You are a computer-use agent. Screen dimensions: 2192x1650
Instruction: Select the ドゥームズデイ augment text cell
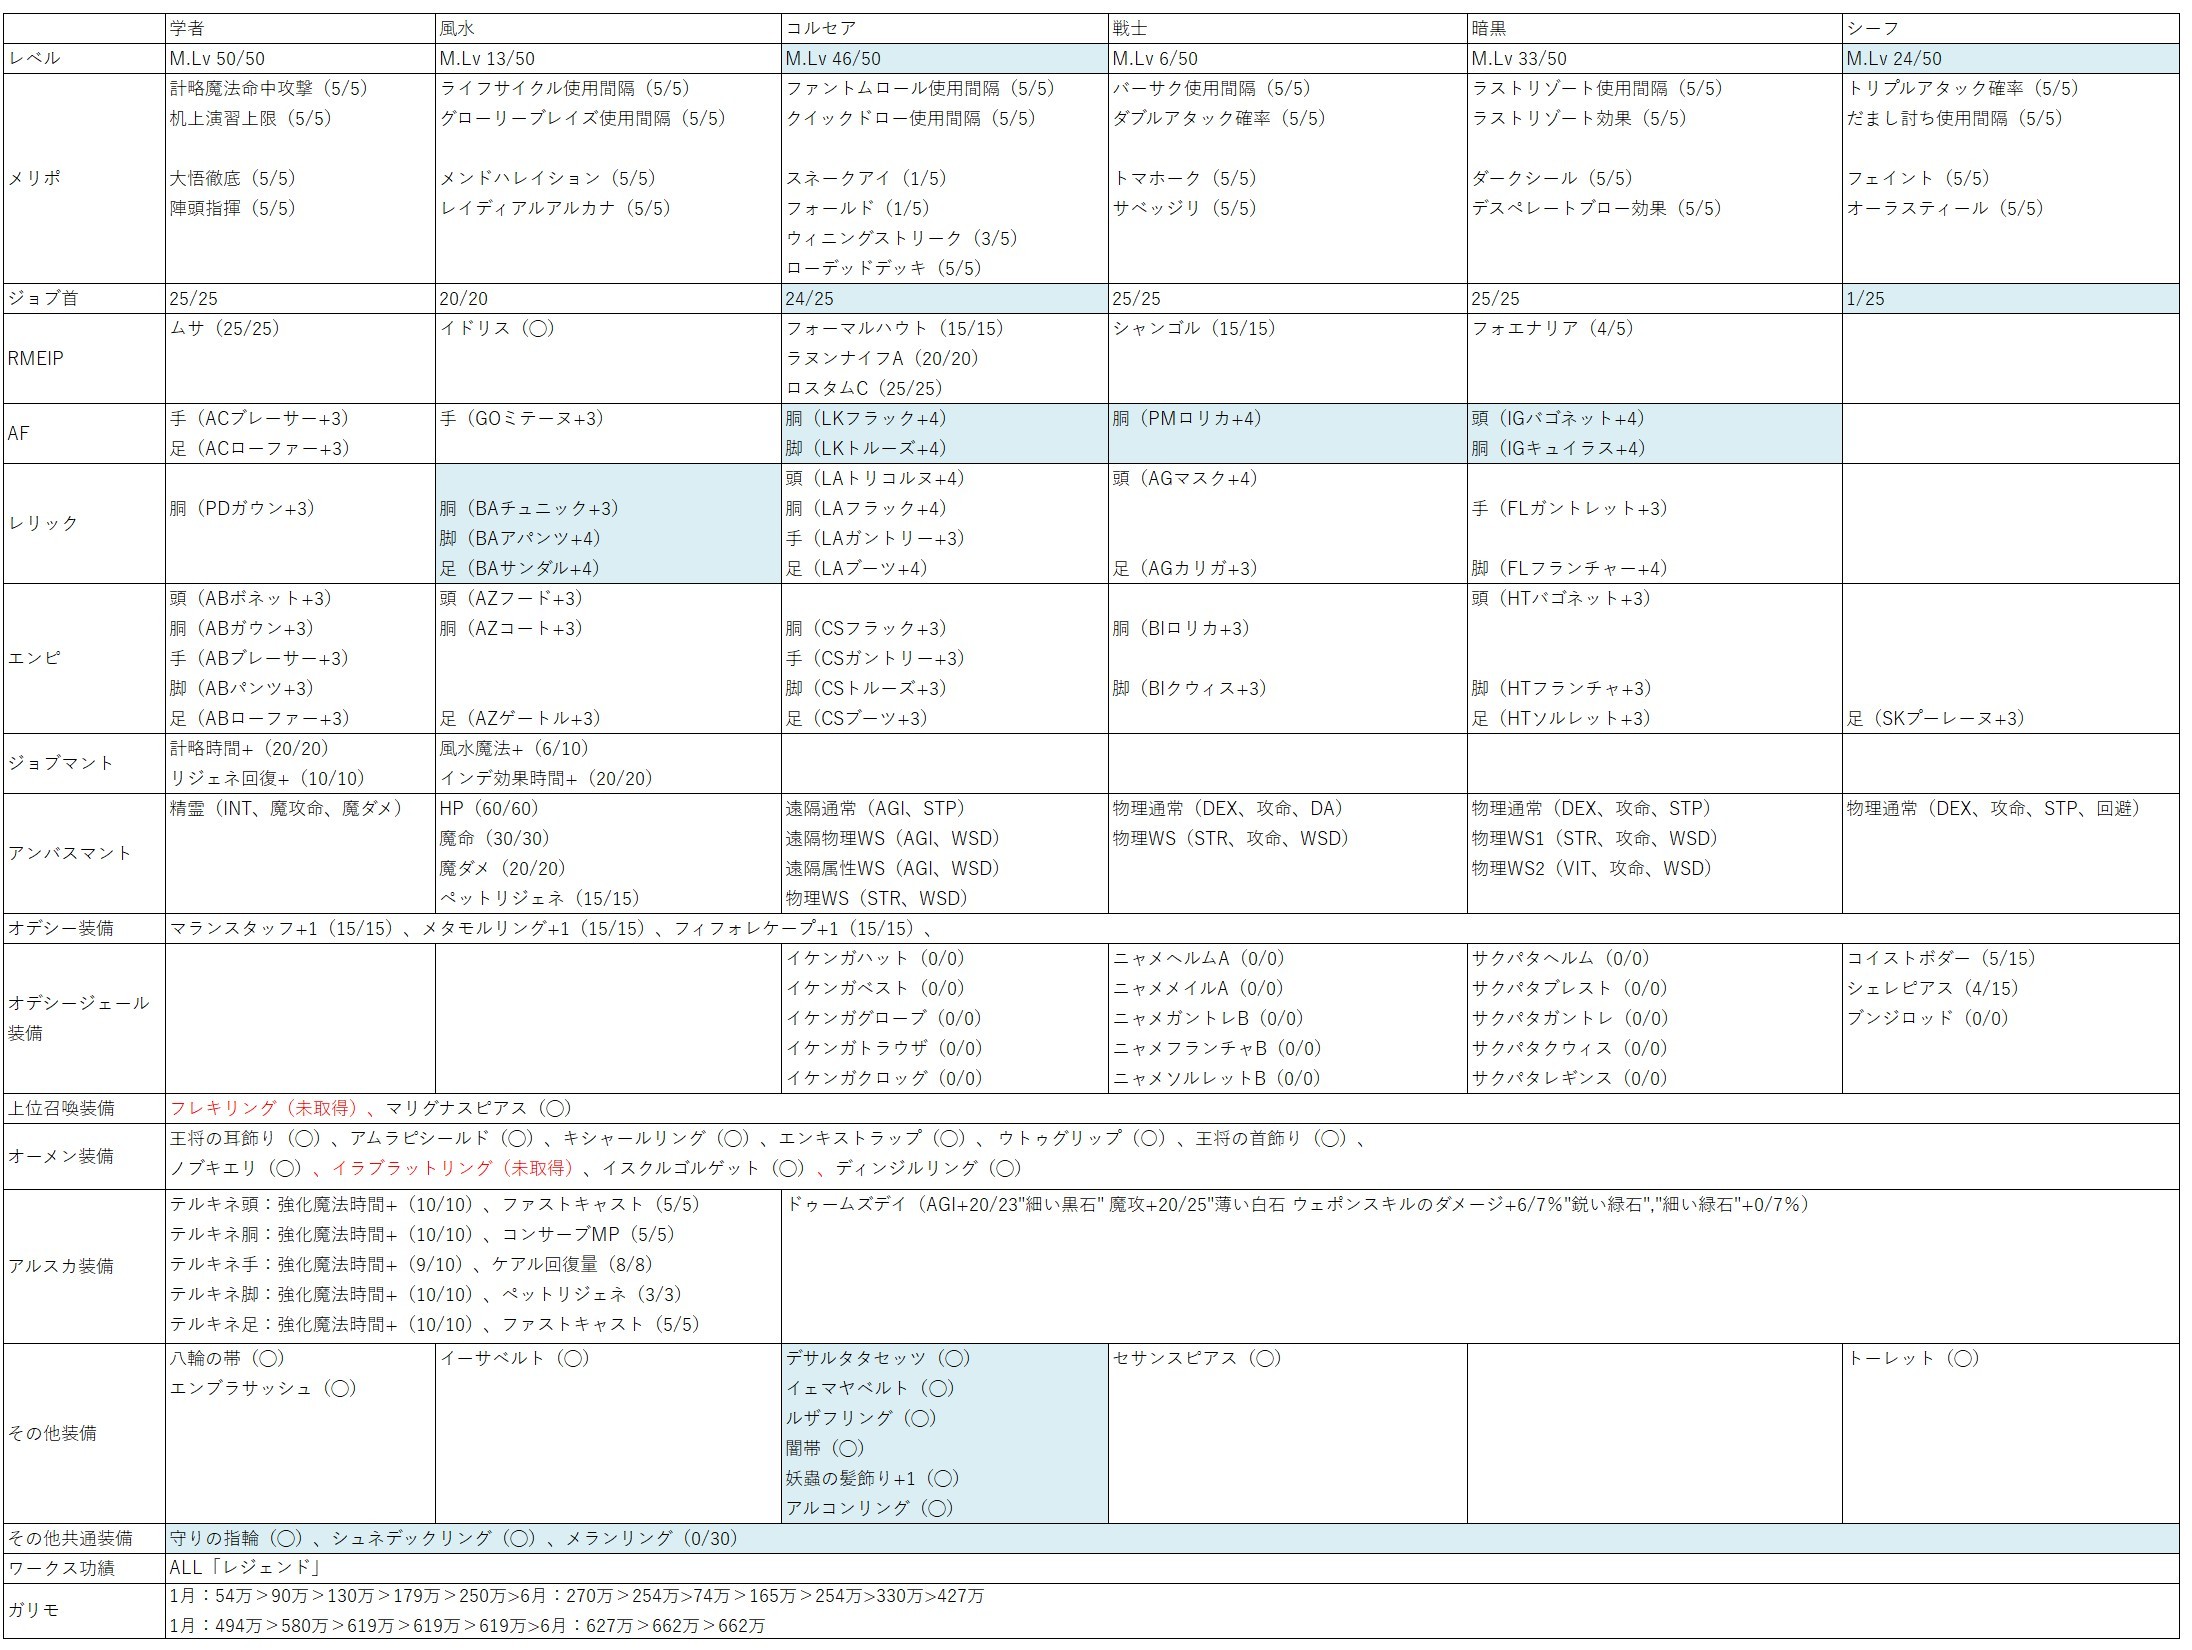[x=1298, y=1205]
